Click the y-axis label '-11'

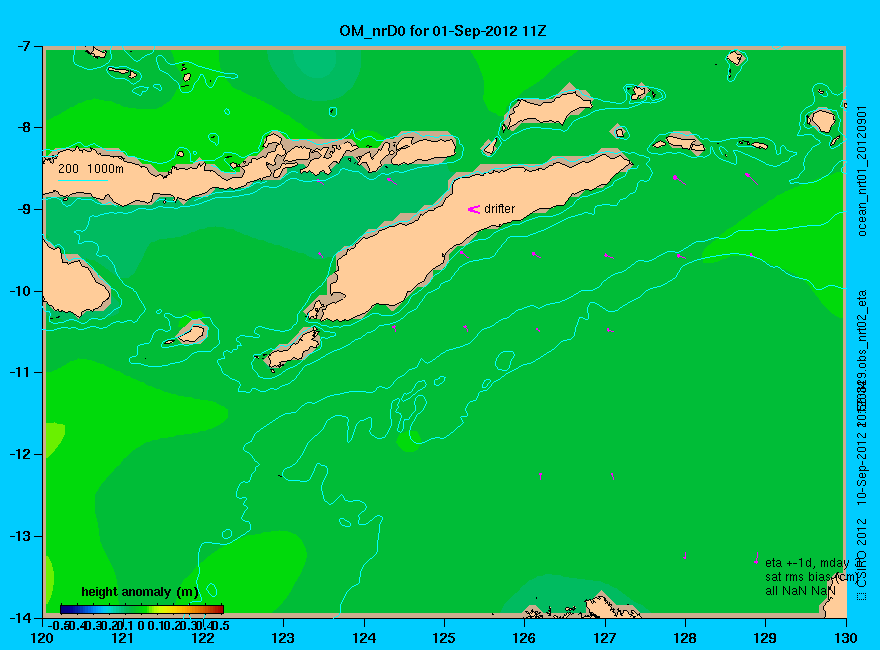21,372
